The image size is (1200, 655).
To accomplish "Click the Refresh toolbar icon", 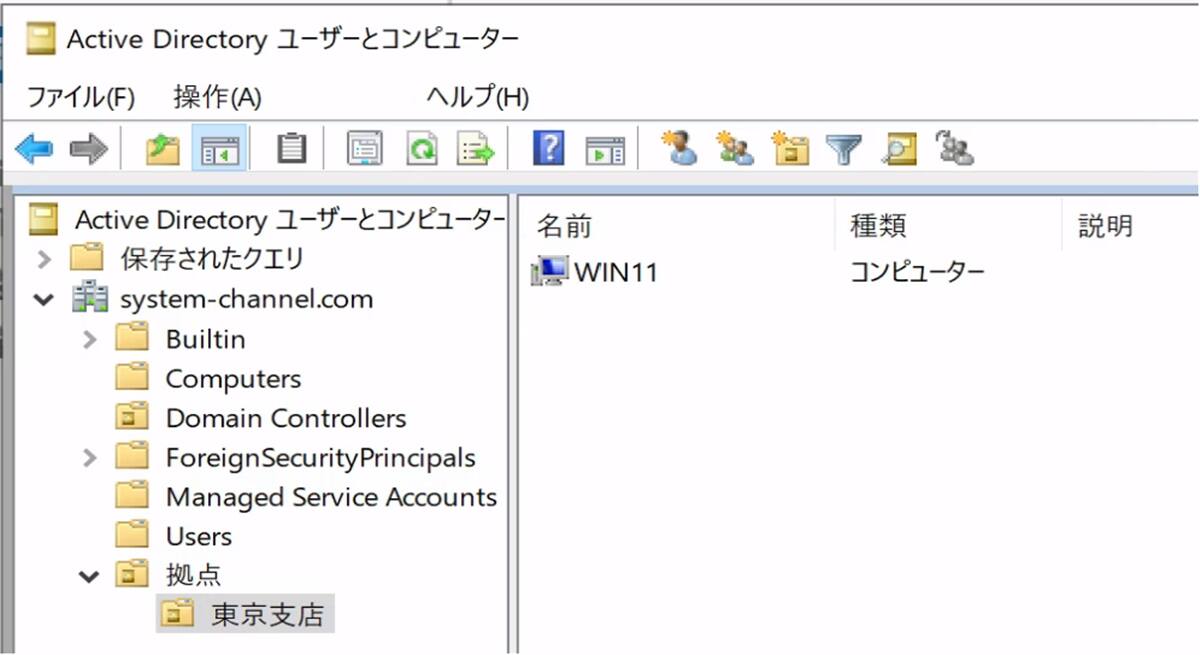I will [421, 150].
